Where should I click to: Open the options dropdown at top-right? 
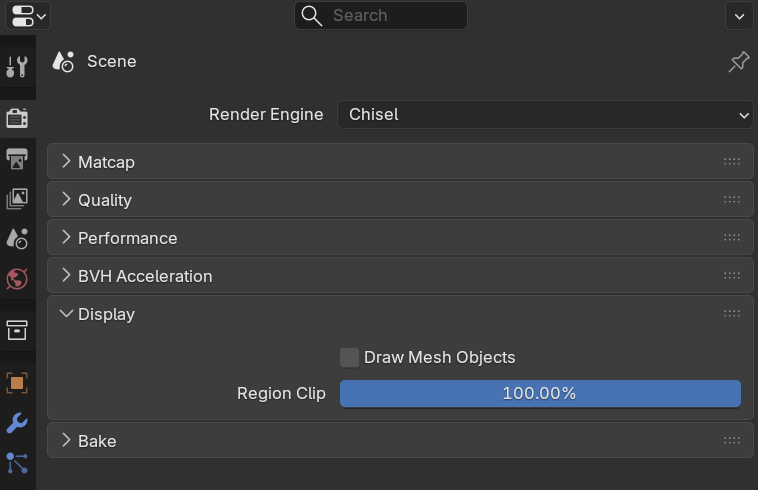pyautogui.click(x=739, y=15)
